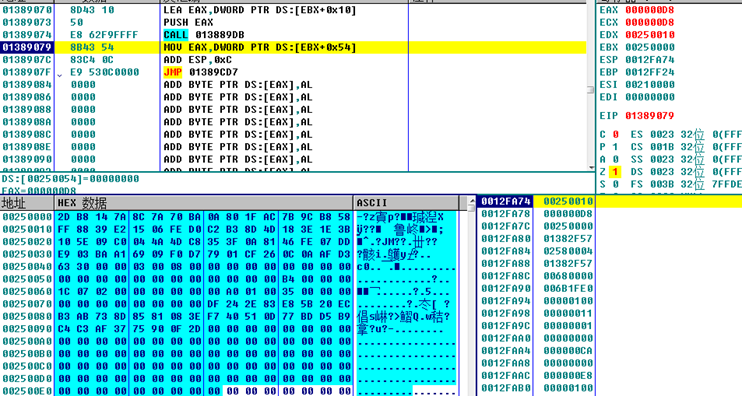Select MOV EAX,DWORD PTR DS:[EBX+0x54] instruction
Viewport: 742px width, 396px height.
click(x=260, y=47)
